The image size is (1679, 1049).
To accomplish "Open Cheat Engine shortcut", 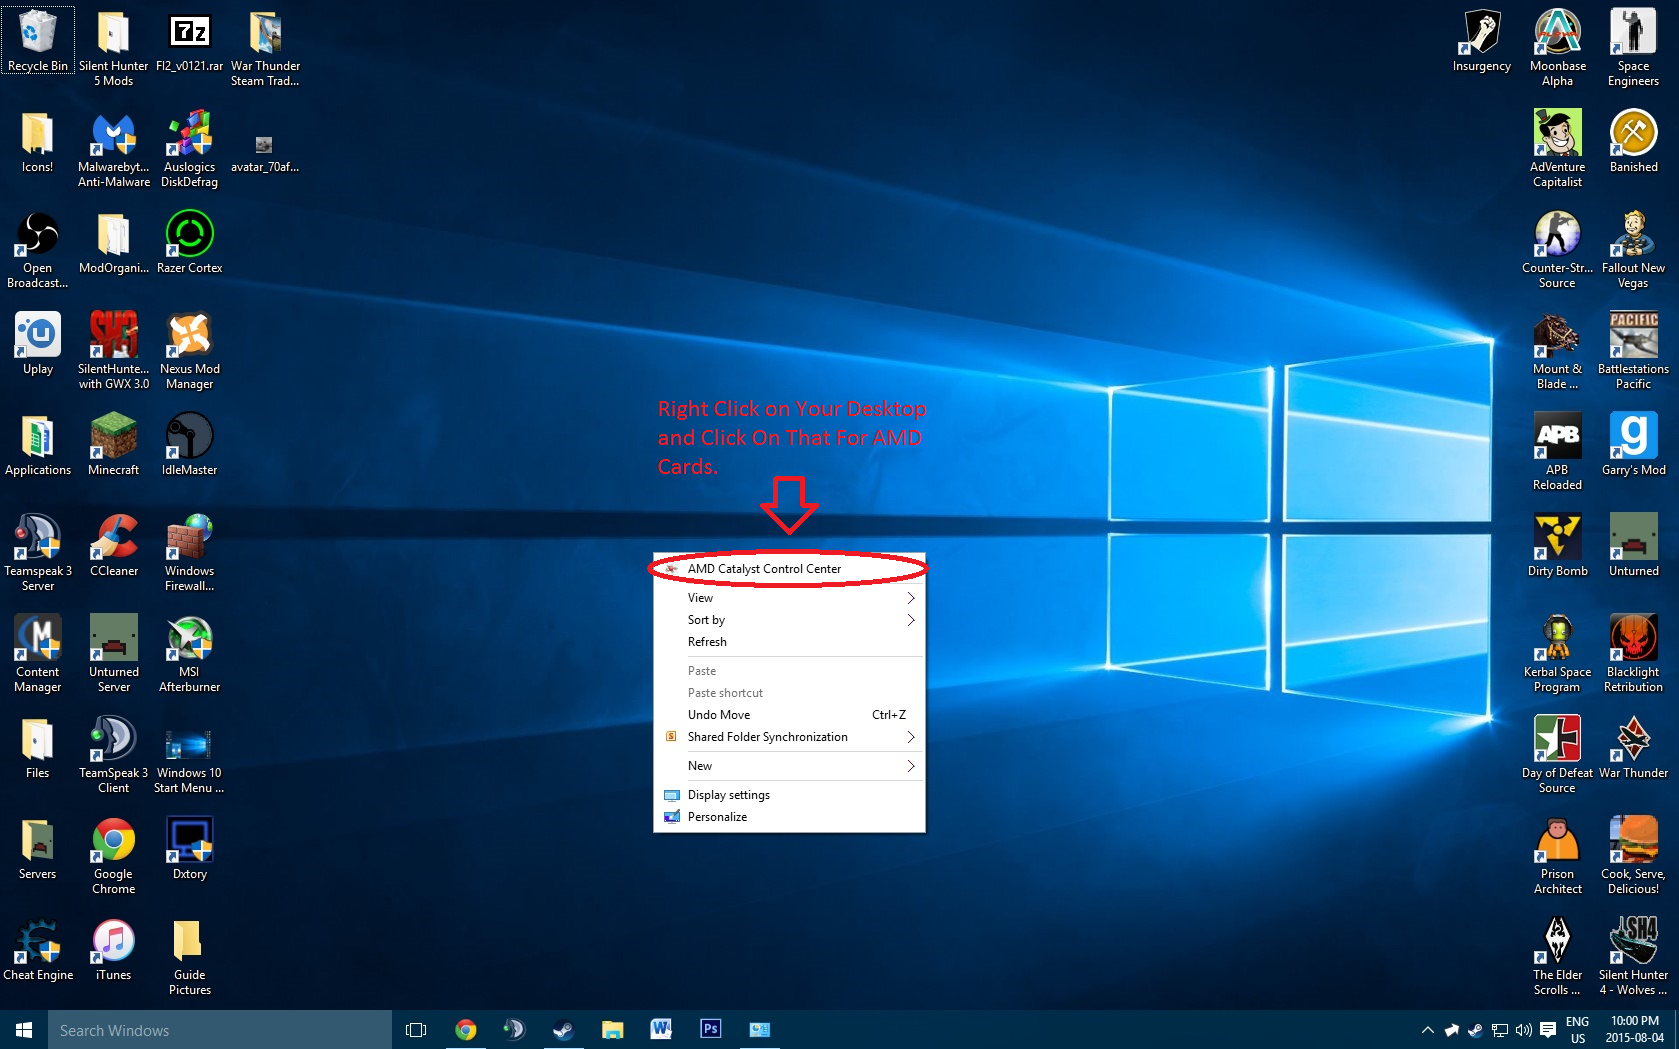I will pos(38,950).
